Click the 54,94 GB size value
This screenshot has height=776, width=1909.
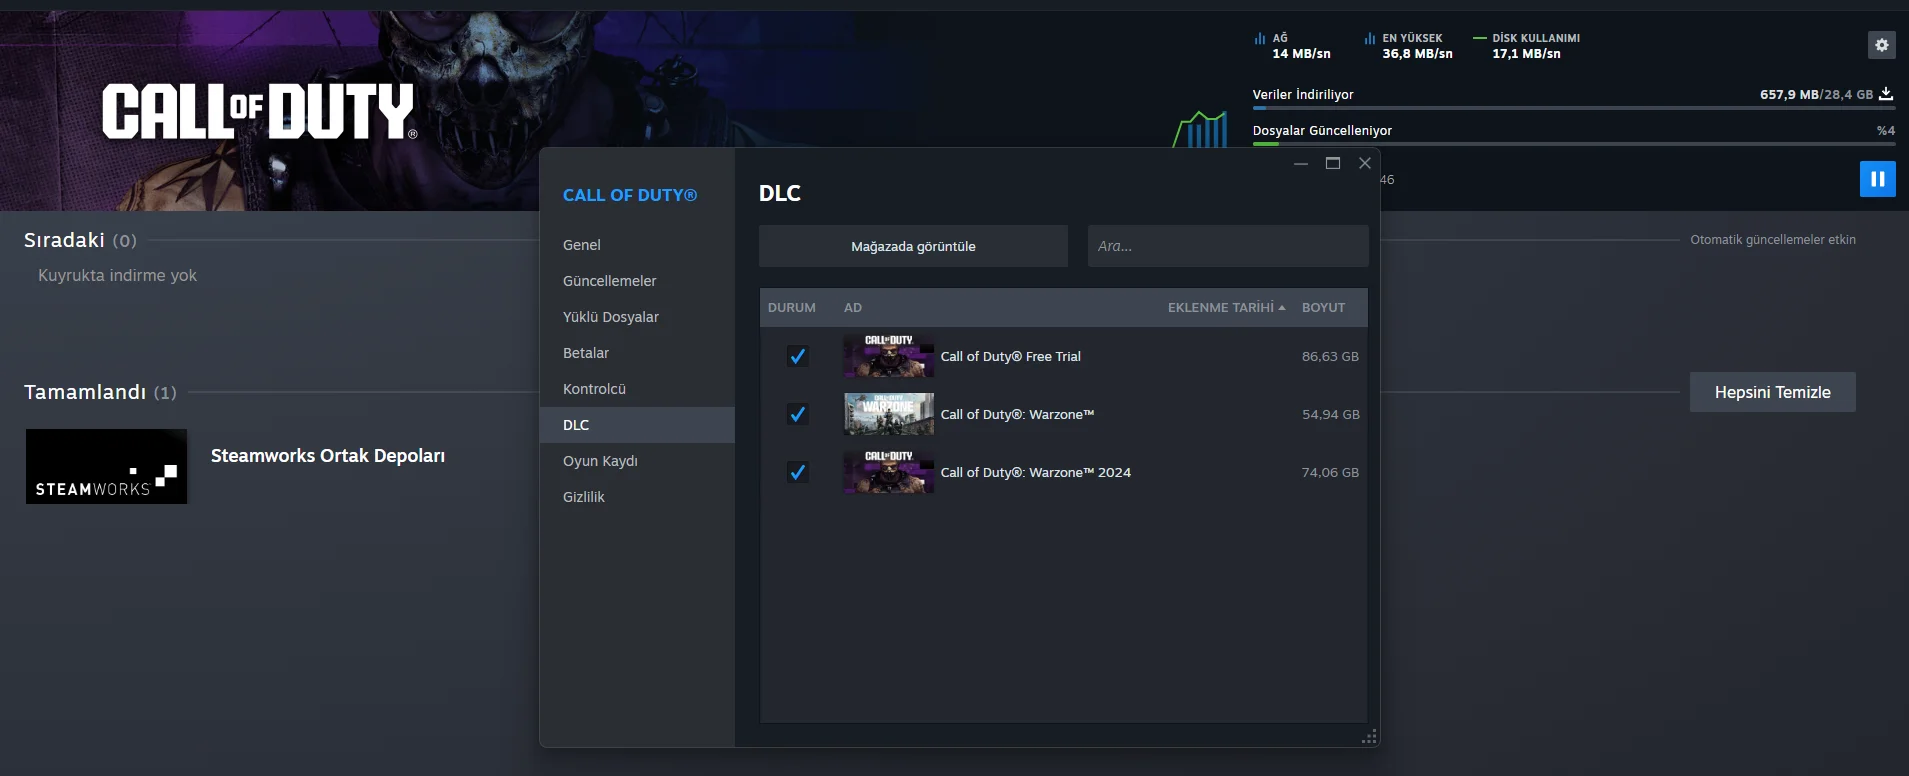(x=1330, y=414)
